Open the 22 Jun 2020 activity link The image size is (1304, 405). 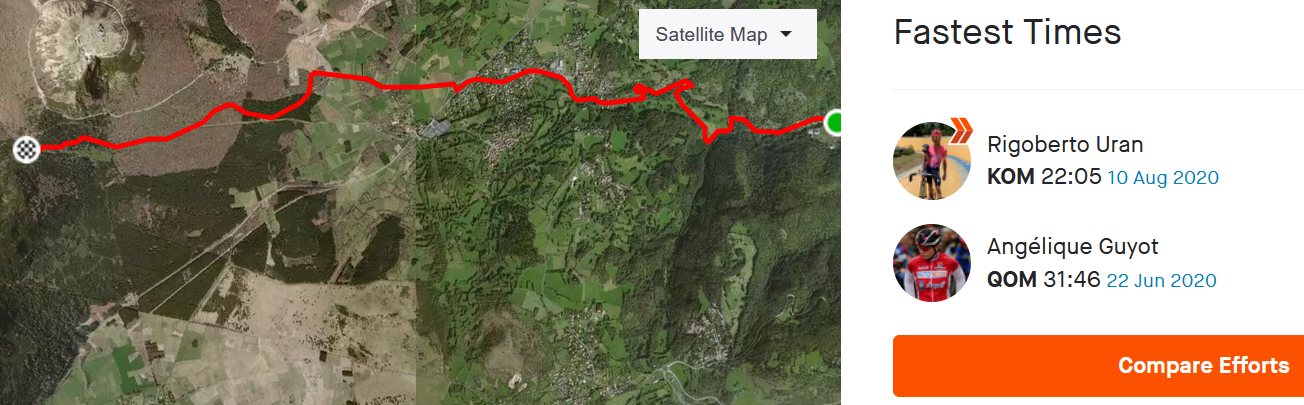click(1161, 281)
